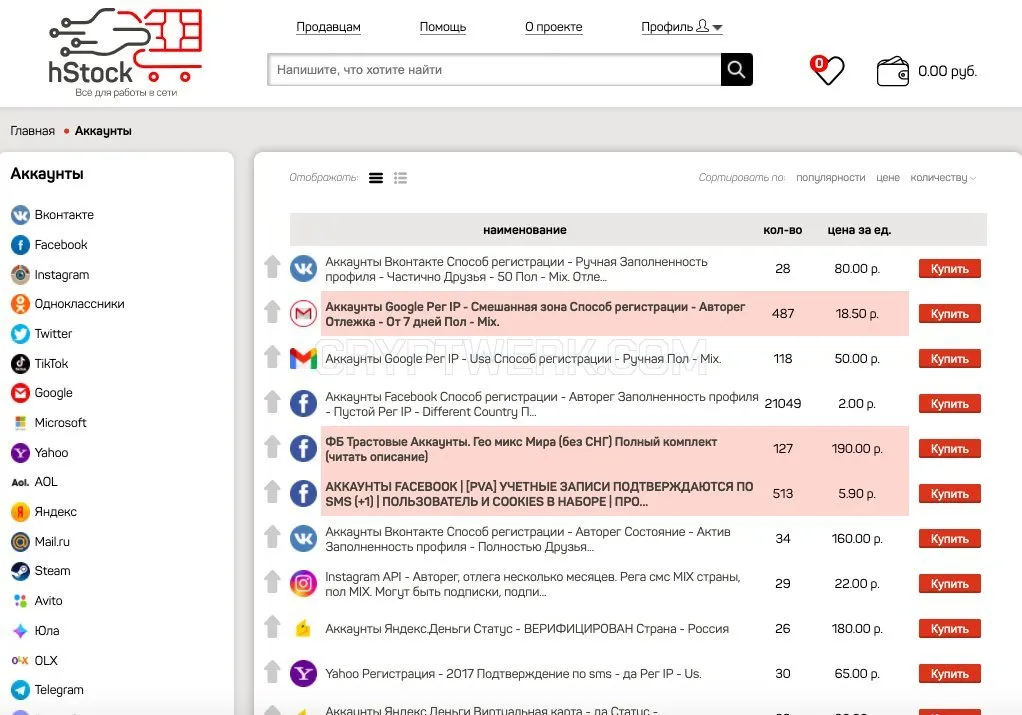Click 'наименование' column header
Image resolution: width=1022 pixels, height=715 pixels.
(525, 229)
